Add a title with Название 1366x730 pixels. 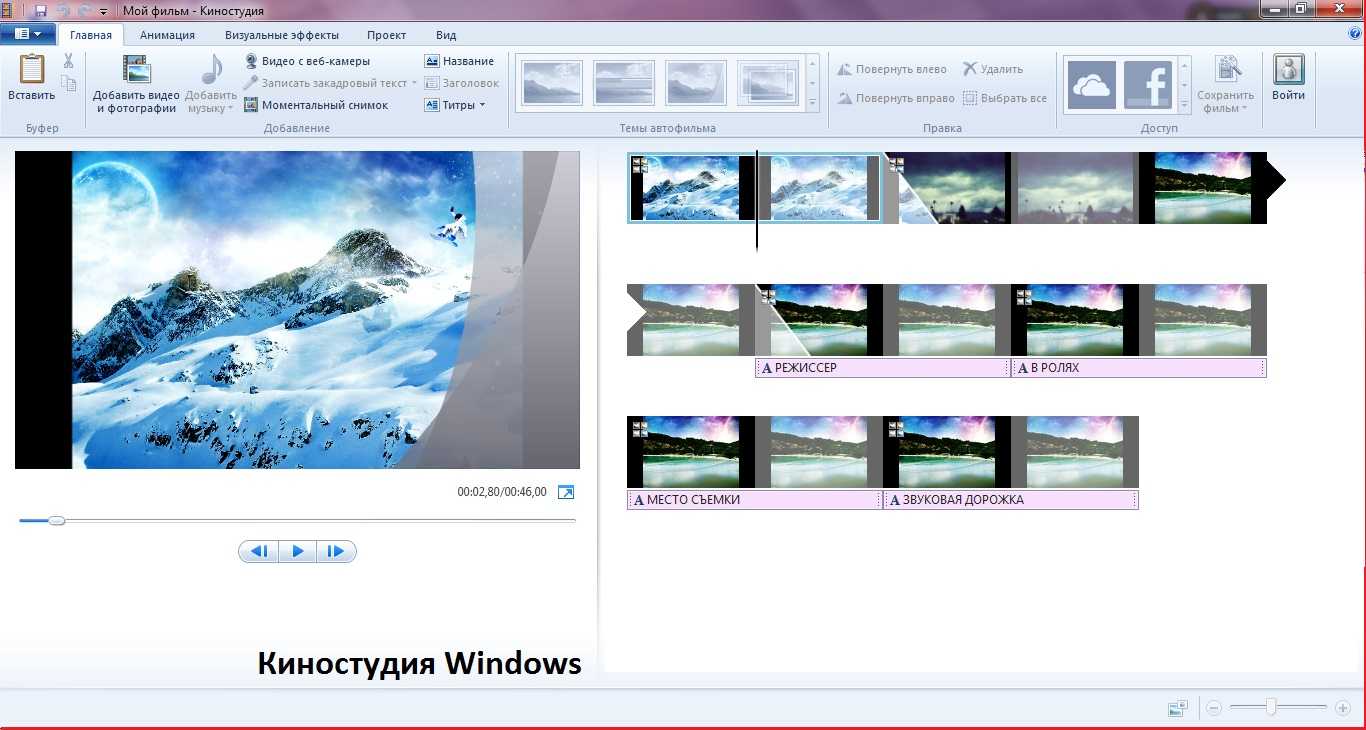[459, 61]
